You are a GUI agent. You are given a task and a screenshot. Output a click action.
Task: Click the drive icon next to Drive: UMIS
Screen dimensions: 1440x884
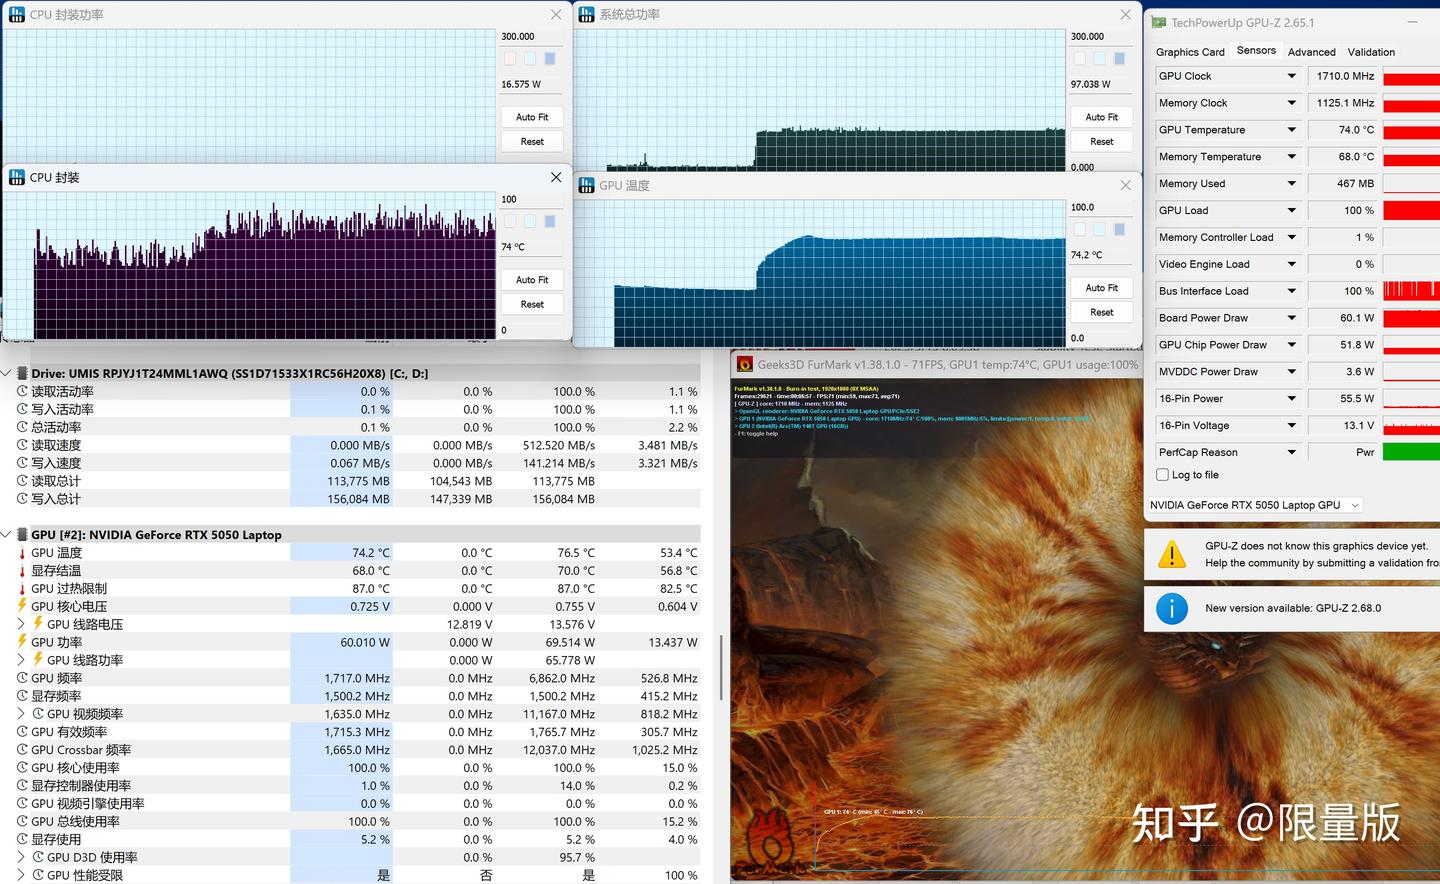click(x=22, y=373)
